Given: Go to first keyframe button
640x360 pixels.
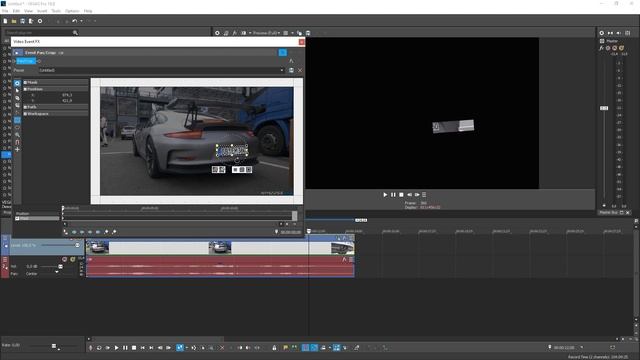Looking at the screenshot, I should click(74, 232).
